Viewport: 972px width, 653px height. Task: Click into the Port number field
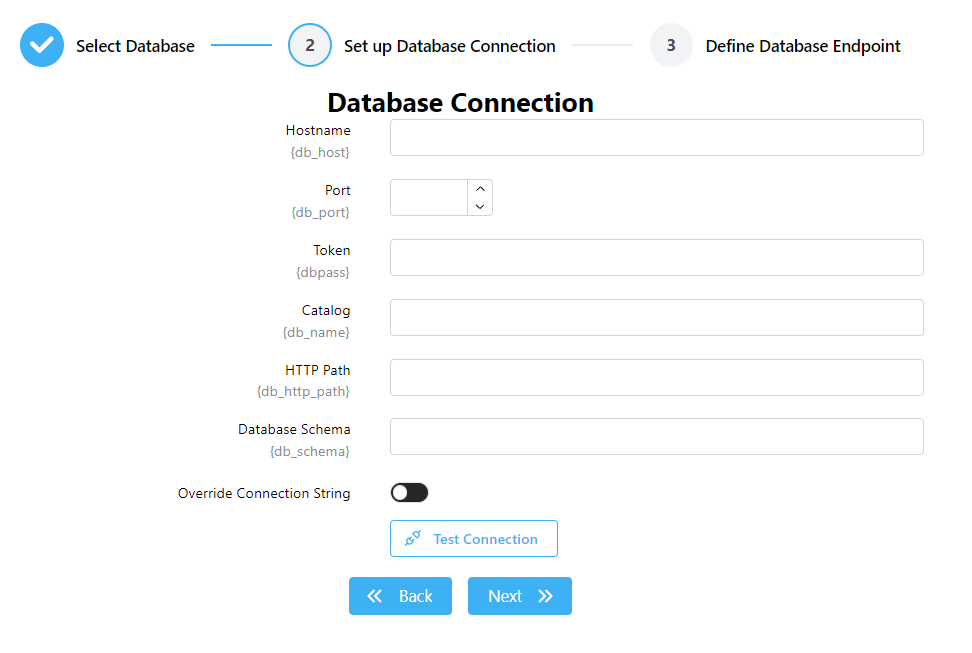429,198
